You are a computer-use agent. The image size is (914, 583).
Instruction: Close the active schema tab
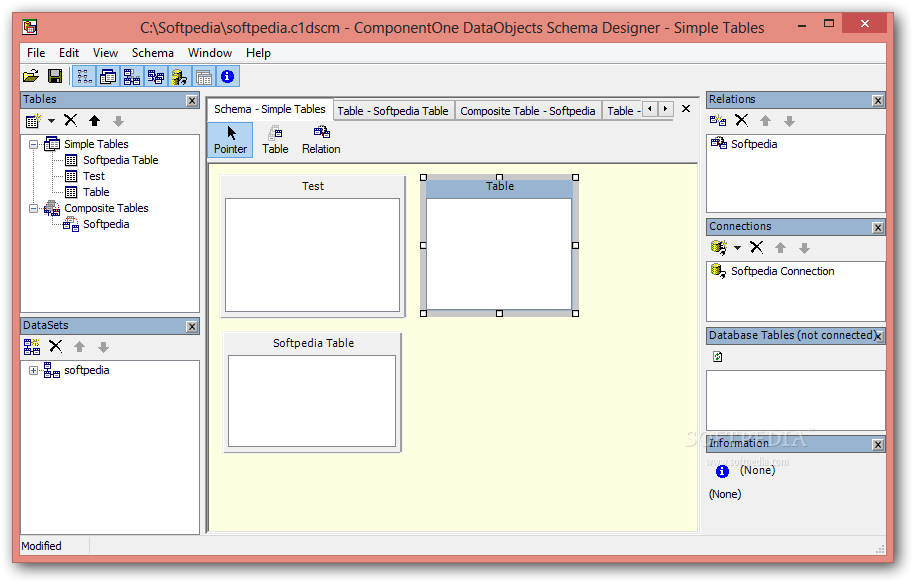tap(686, 109)
